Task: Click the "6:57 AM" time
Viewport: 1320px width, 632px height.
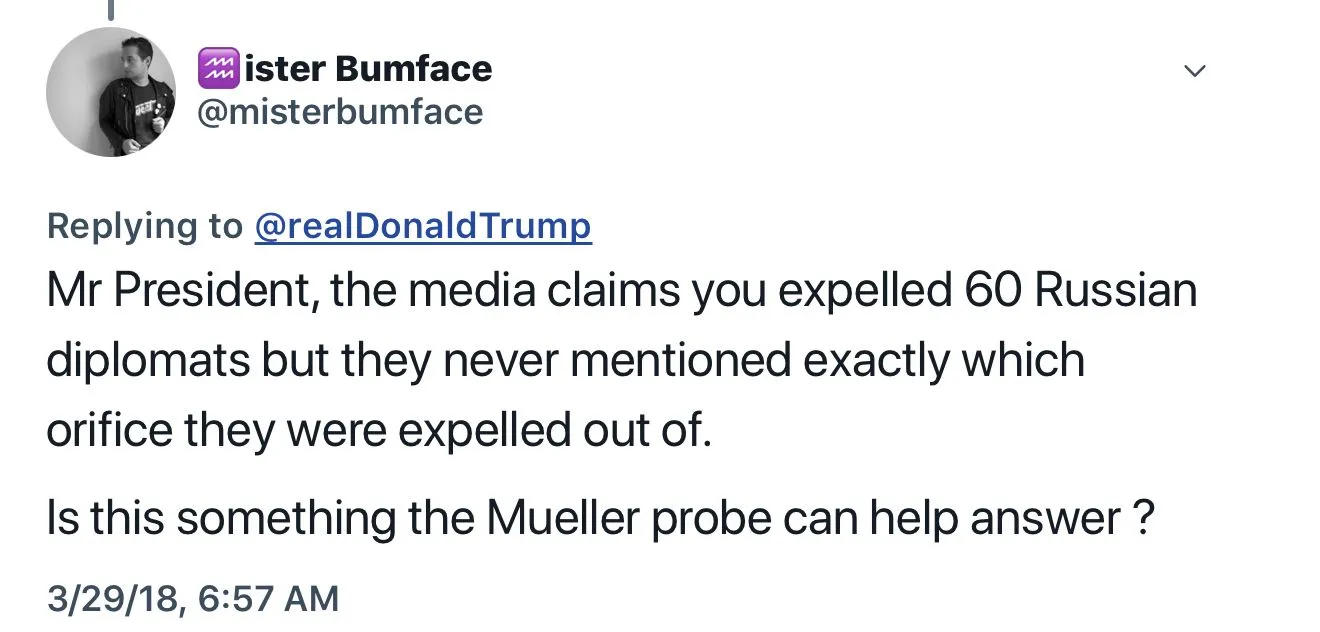Action: coord(269,598)
